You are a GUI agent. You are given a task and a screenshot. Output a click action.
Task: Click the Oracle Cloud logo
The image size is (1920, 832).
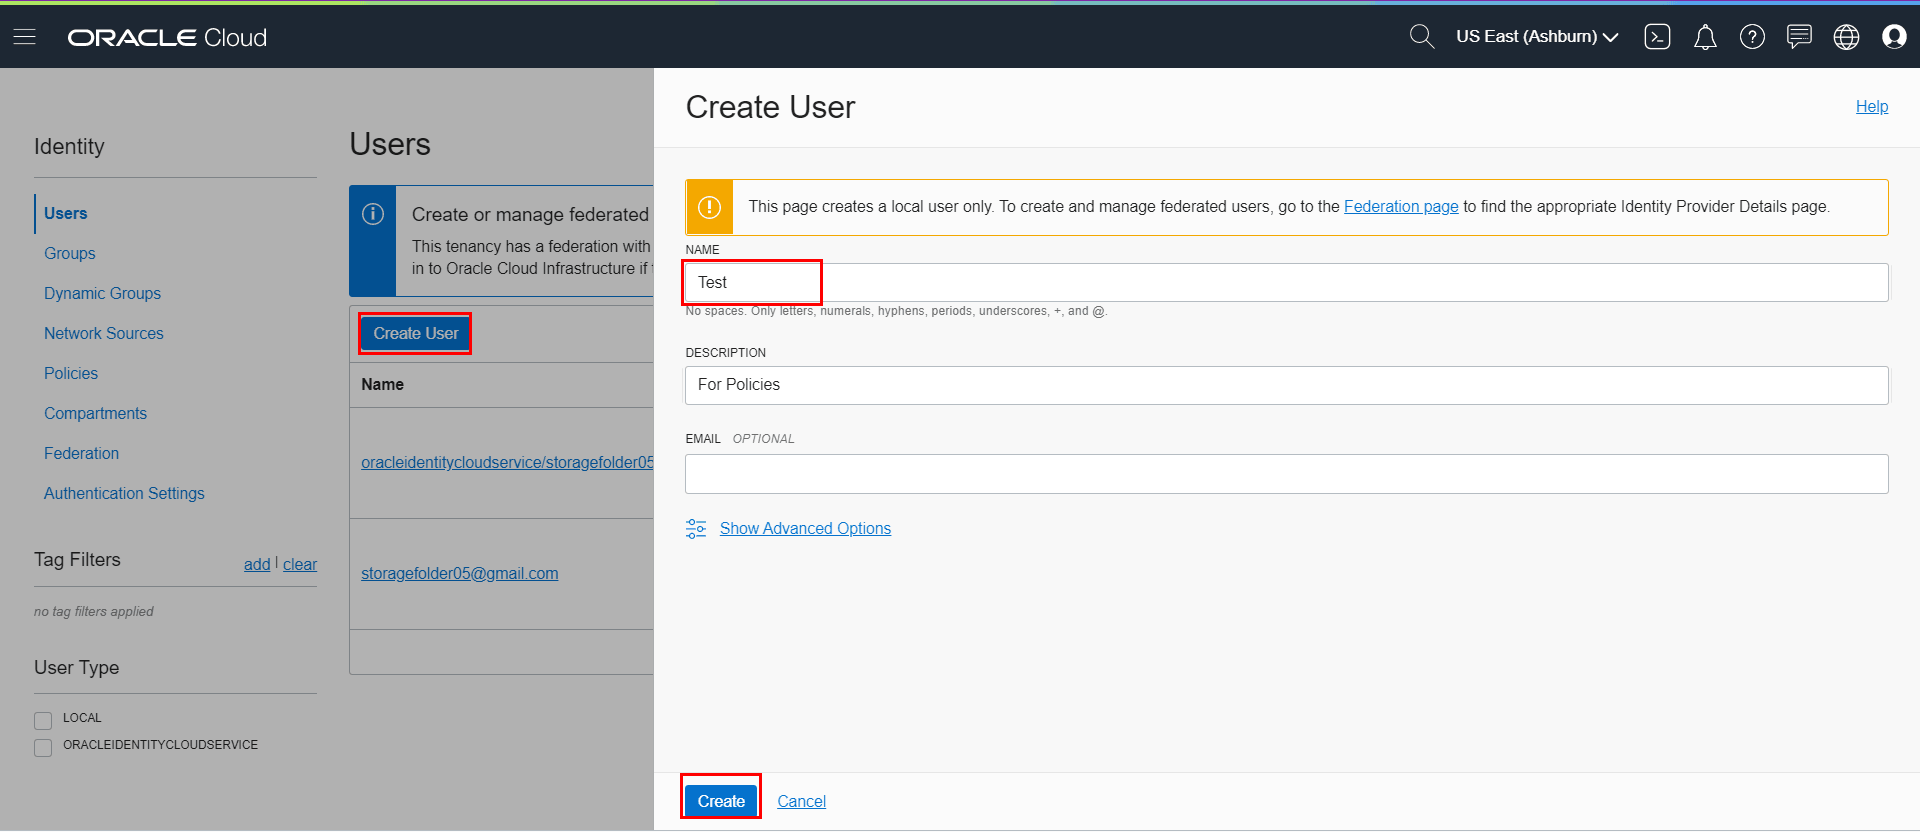[167, 37]
